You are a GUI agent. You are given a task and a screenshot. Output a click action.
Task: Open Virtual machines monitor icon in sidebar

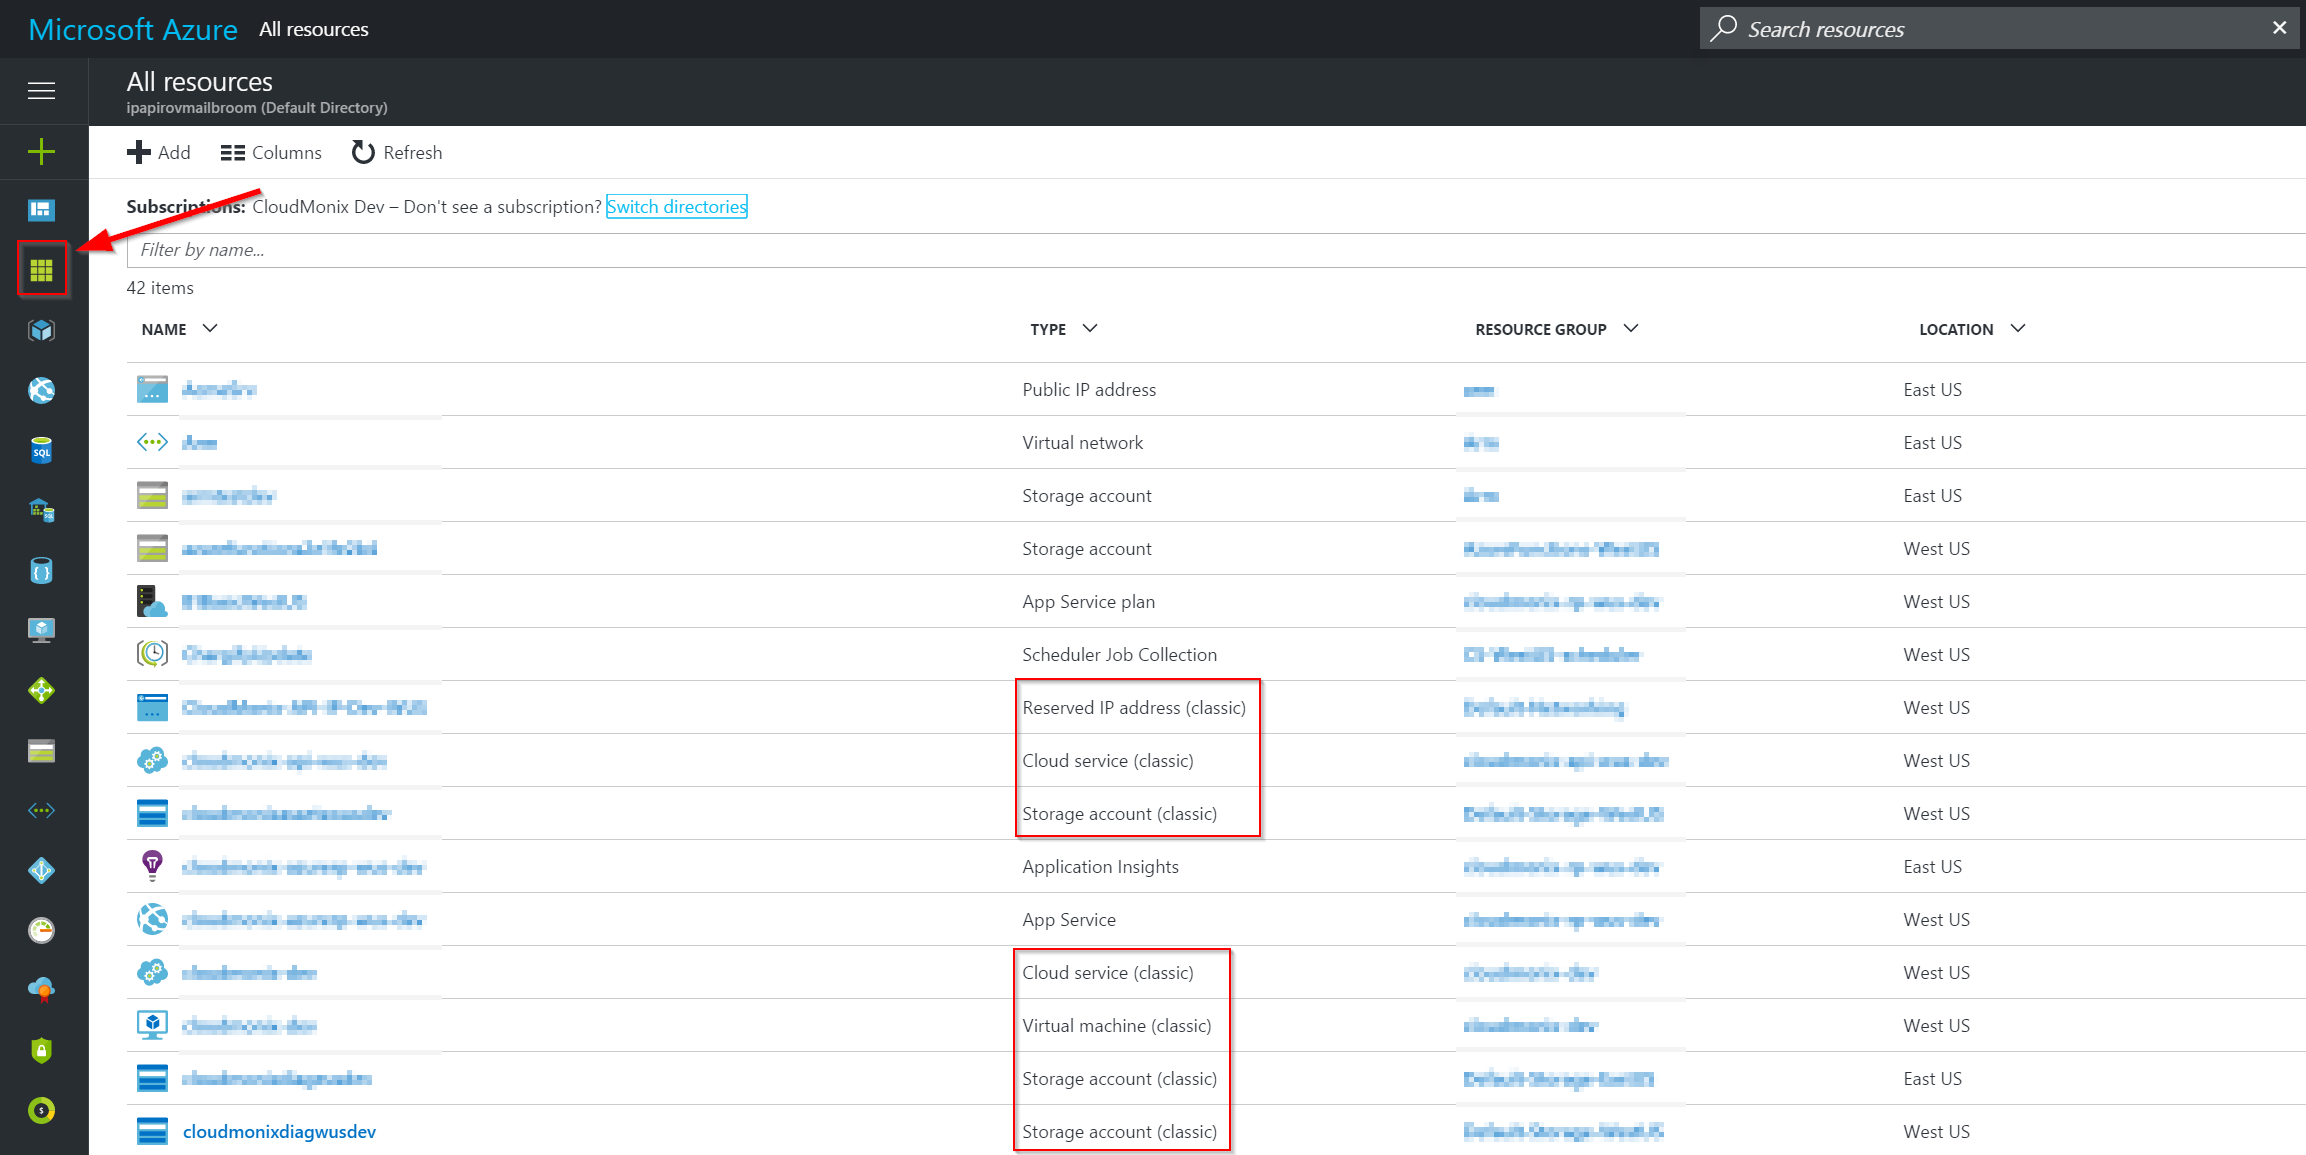pos(41,630)
